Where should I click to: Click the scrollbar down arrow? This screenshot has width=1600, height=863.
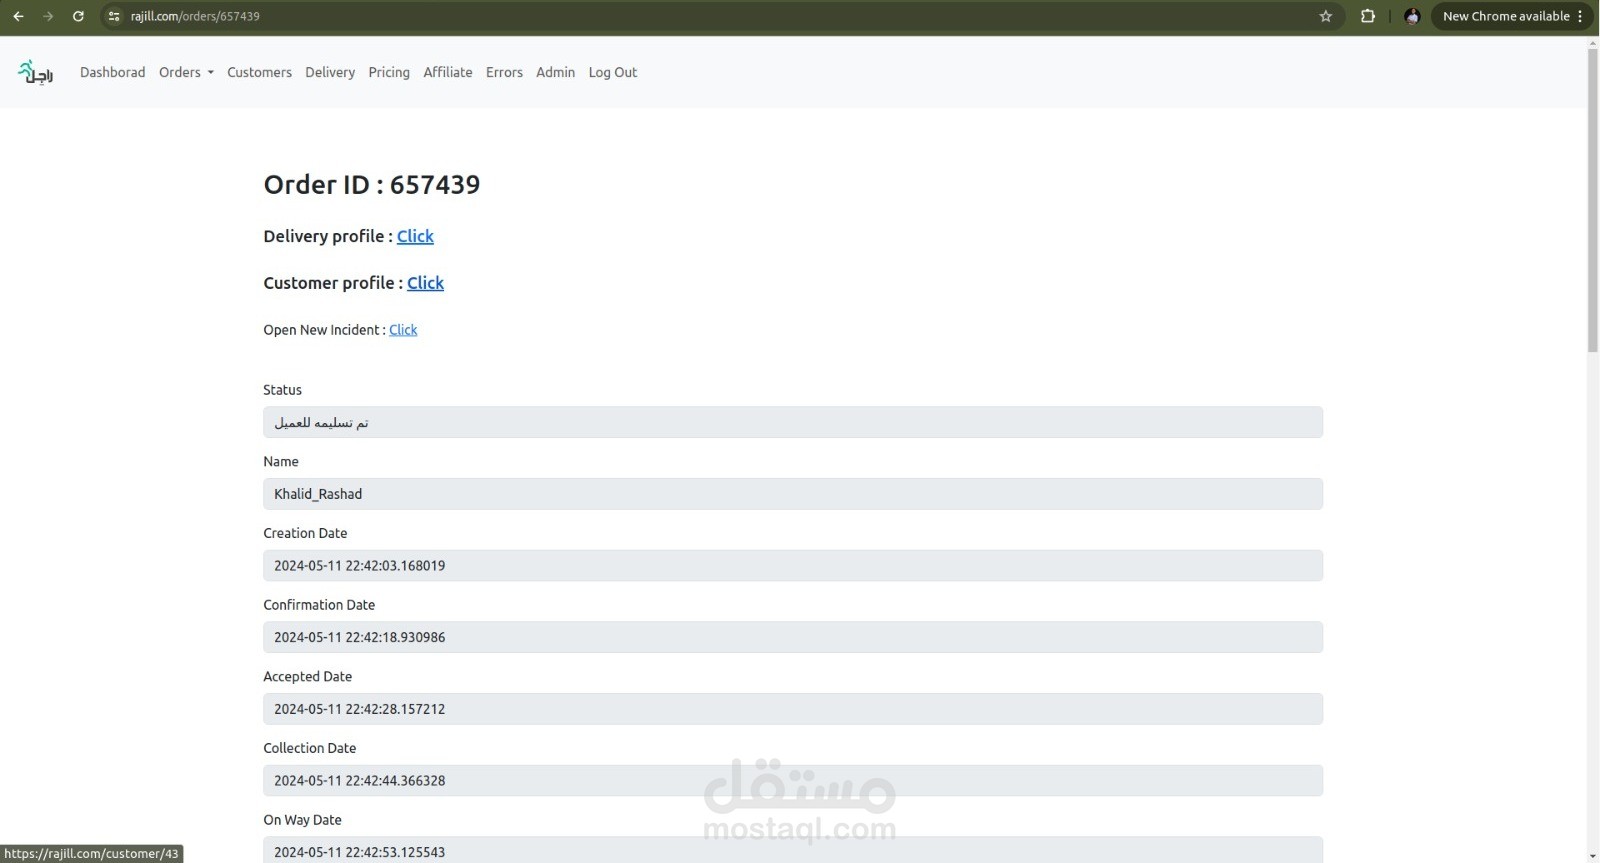click(1593, 857)
